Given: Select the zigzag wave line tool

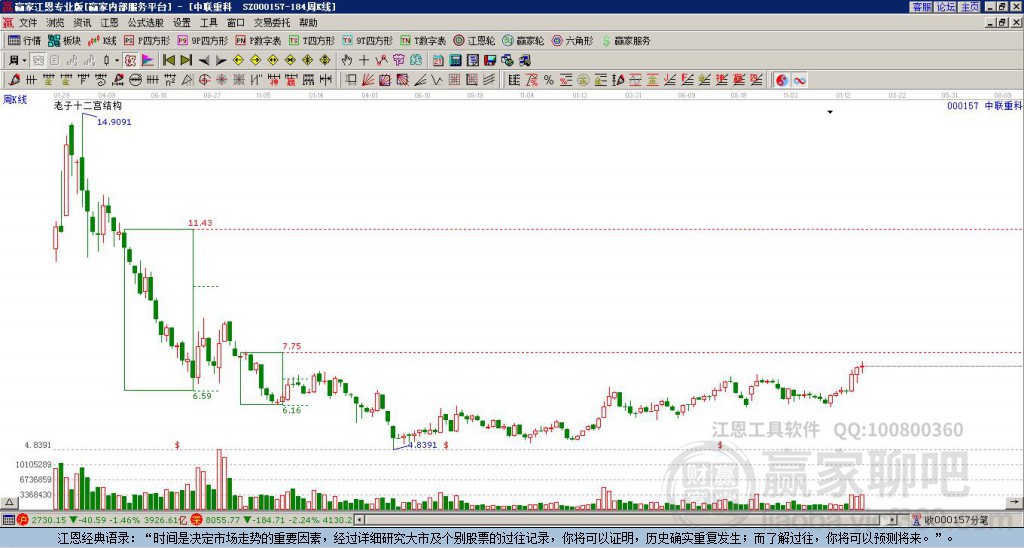Looking at the screenshot, I should [x=436, y=80].
